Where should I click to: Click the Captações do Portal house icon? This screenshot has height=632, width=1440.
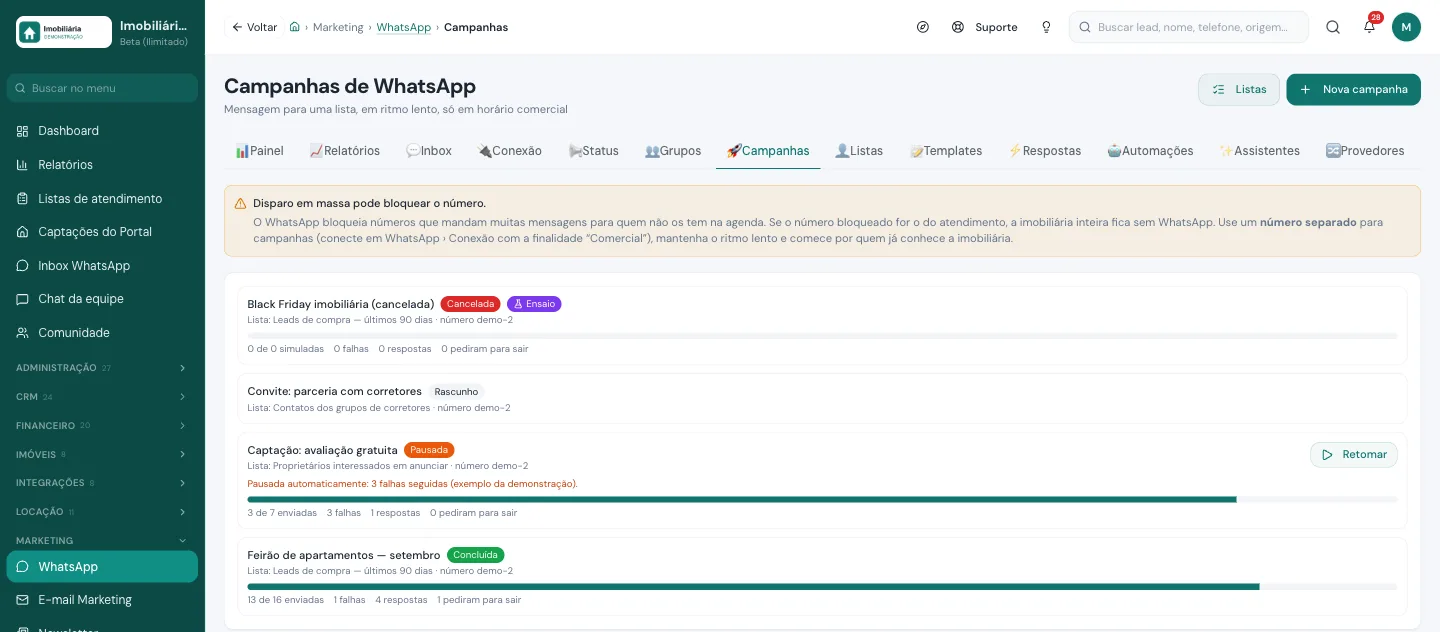pos(23,232)
